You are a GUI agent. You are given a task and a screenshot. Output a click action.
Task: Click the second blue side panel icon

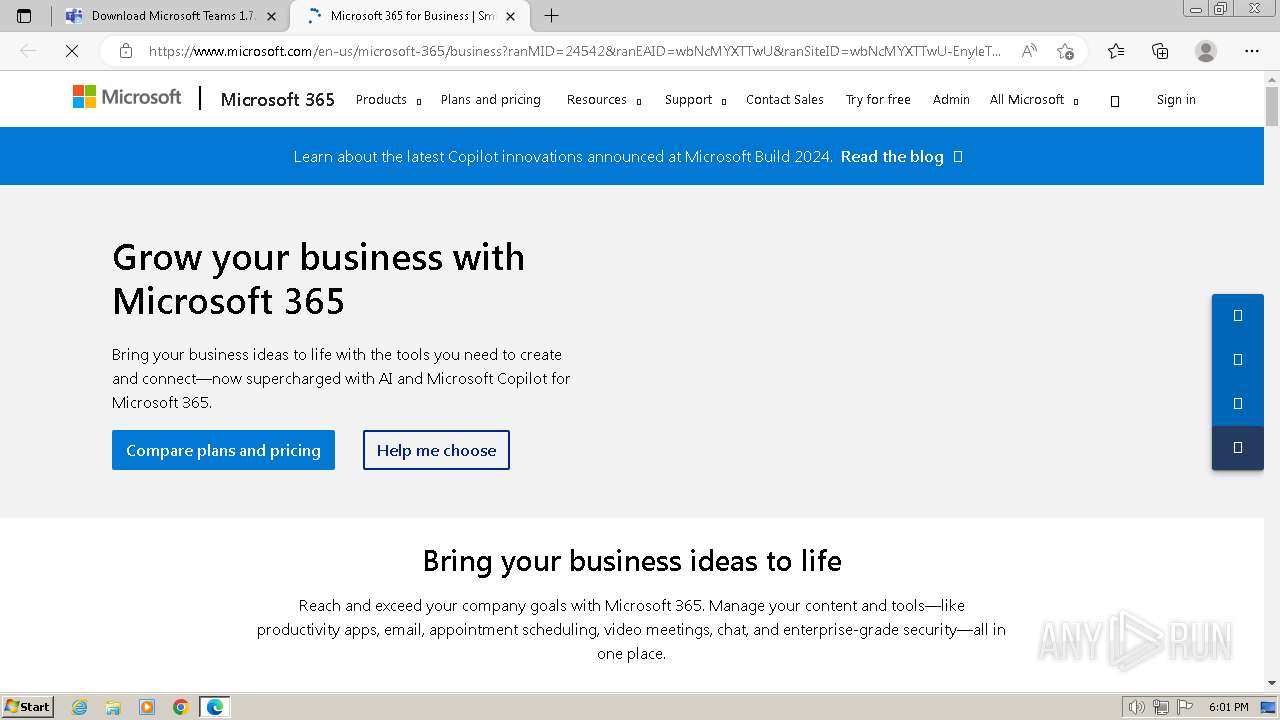pyautogui.click(x=1238, y=360)
